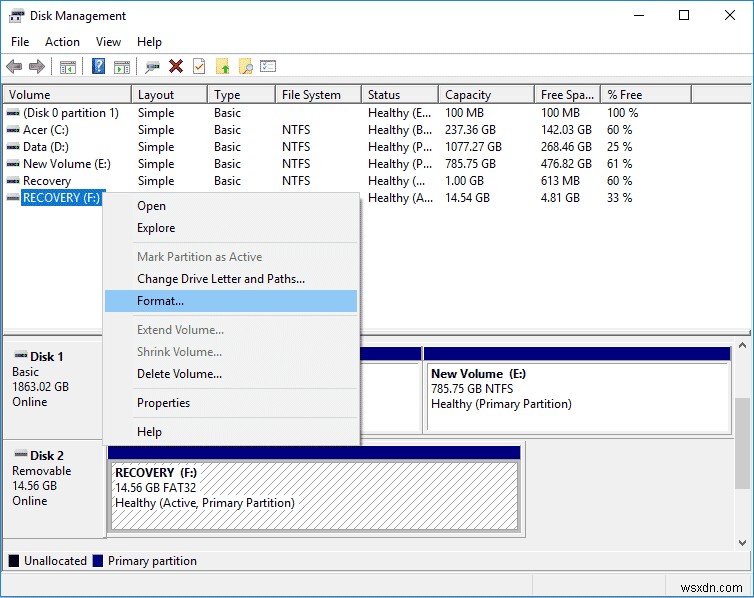
Task: Click the Help question mark toolbar icon
Action: point(98,67)
